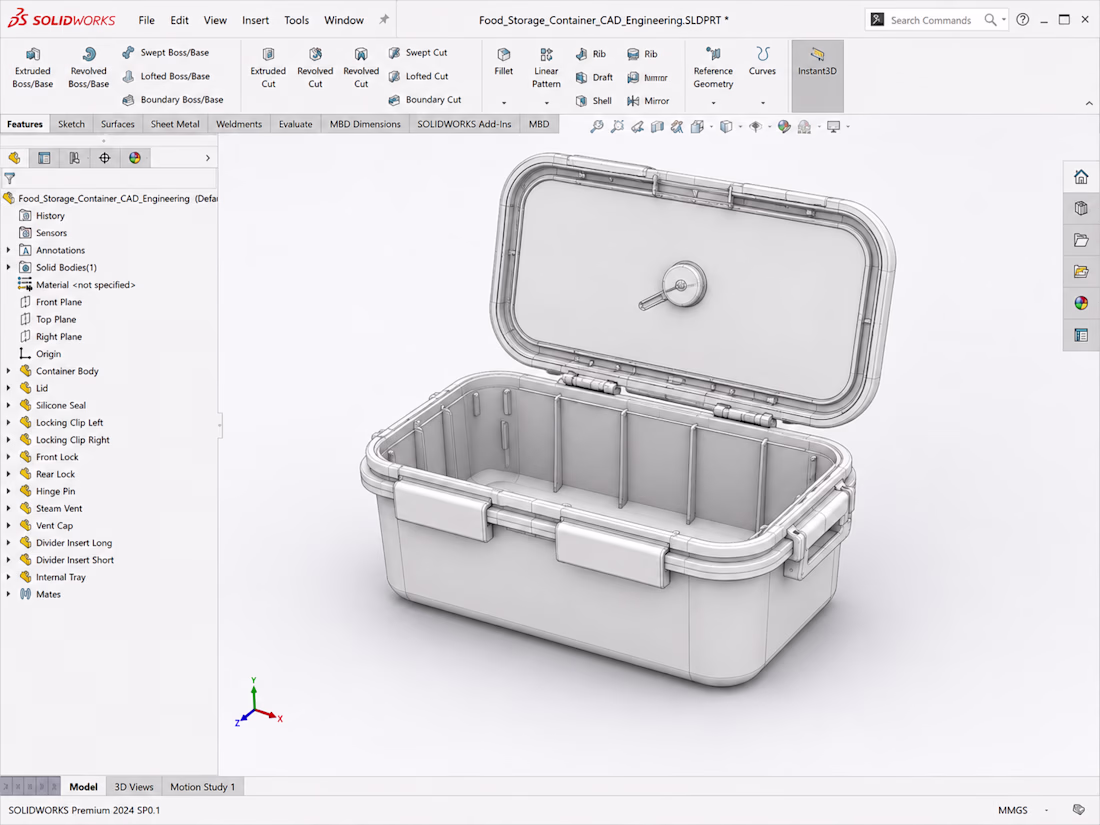This screenshot has height=825, width=1100.
Task: Open ConfigurationManager tab icon
Action: (74, 158)
